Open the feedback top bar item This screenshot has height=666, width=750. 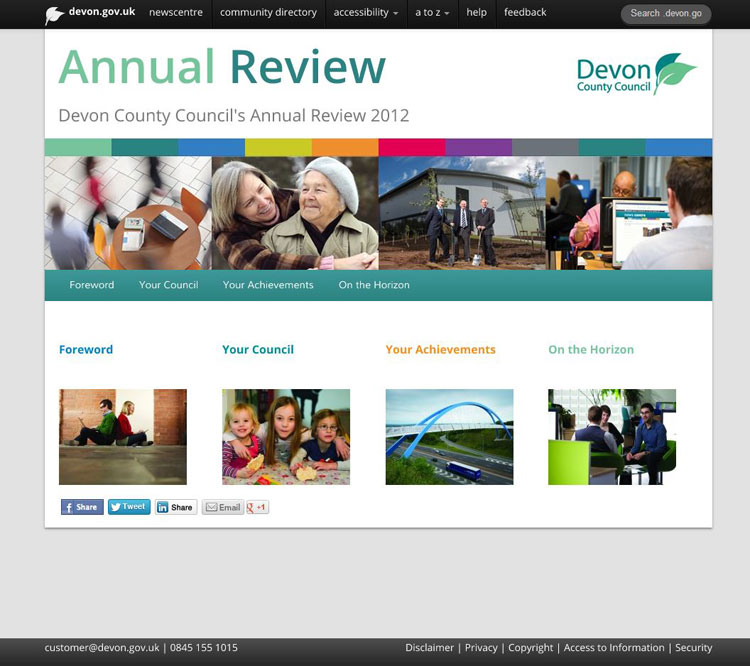525,12
